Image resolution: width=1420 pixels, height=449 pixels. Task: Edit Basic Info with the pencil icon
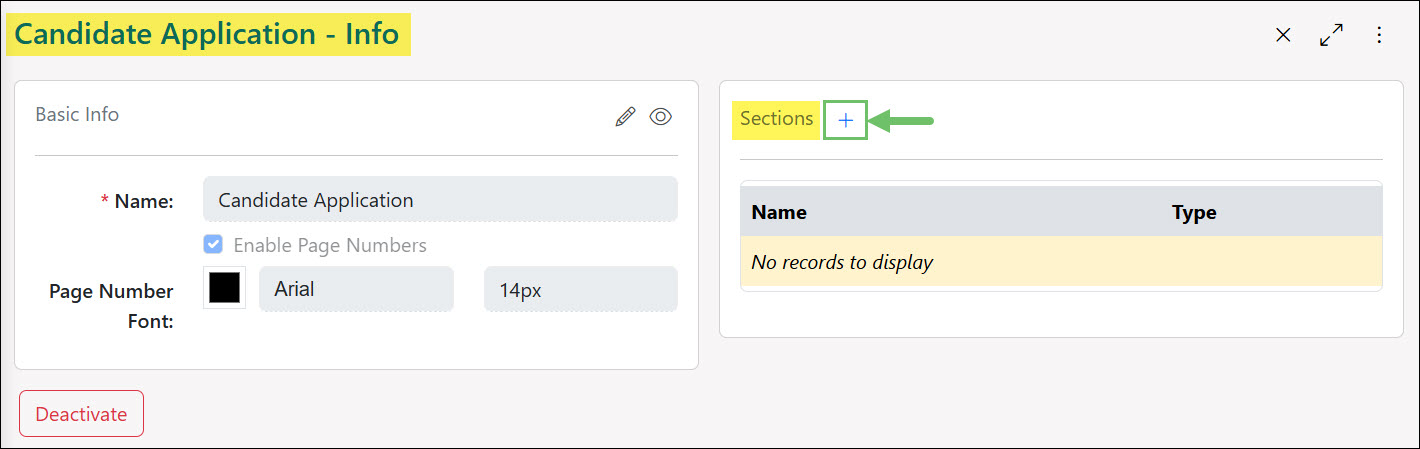[626, 116]
